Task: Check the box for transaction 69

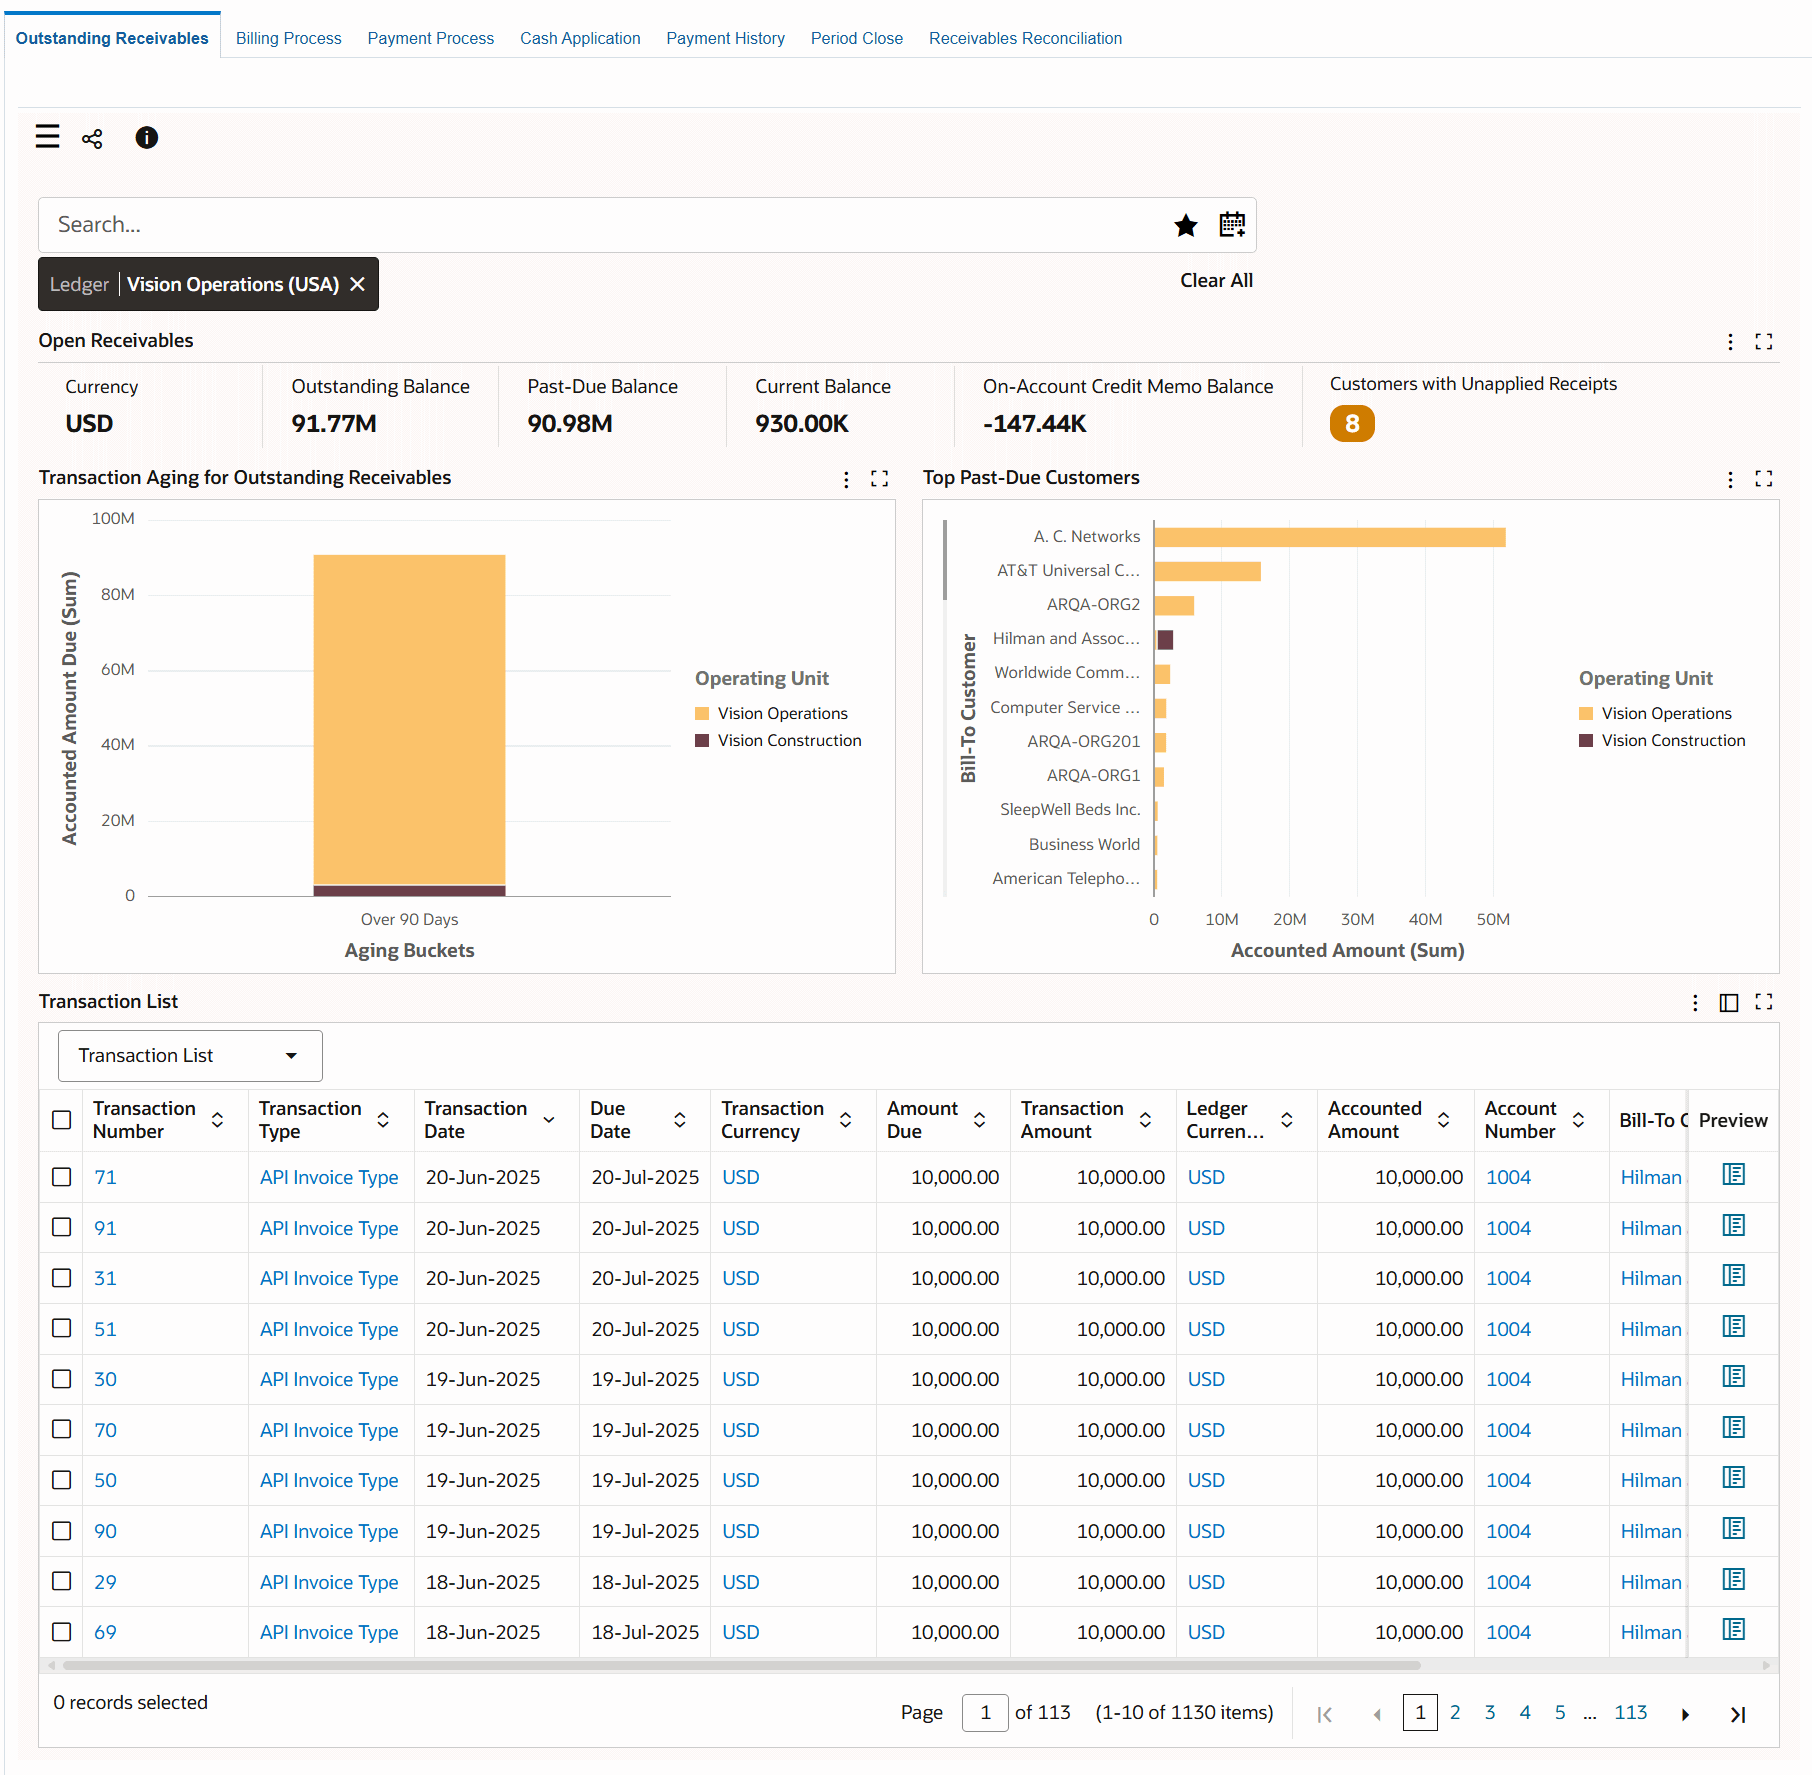Action: [x=62, y=1632]
